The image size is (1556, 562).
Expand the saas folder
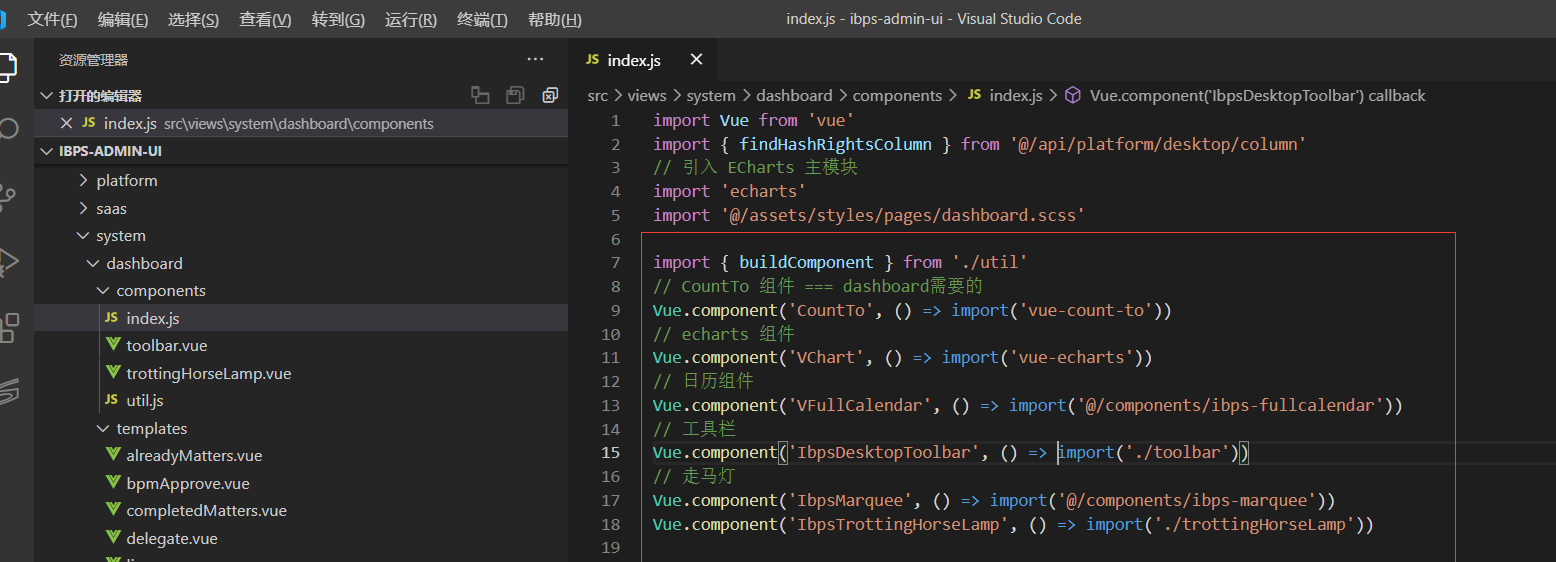pyautogui.click(x=111, y=209)
